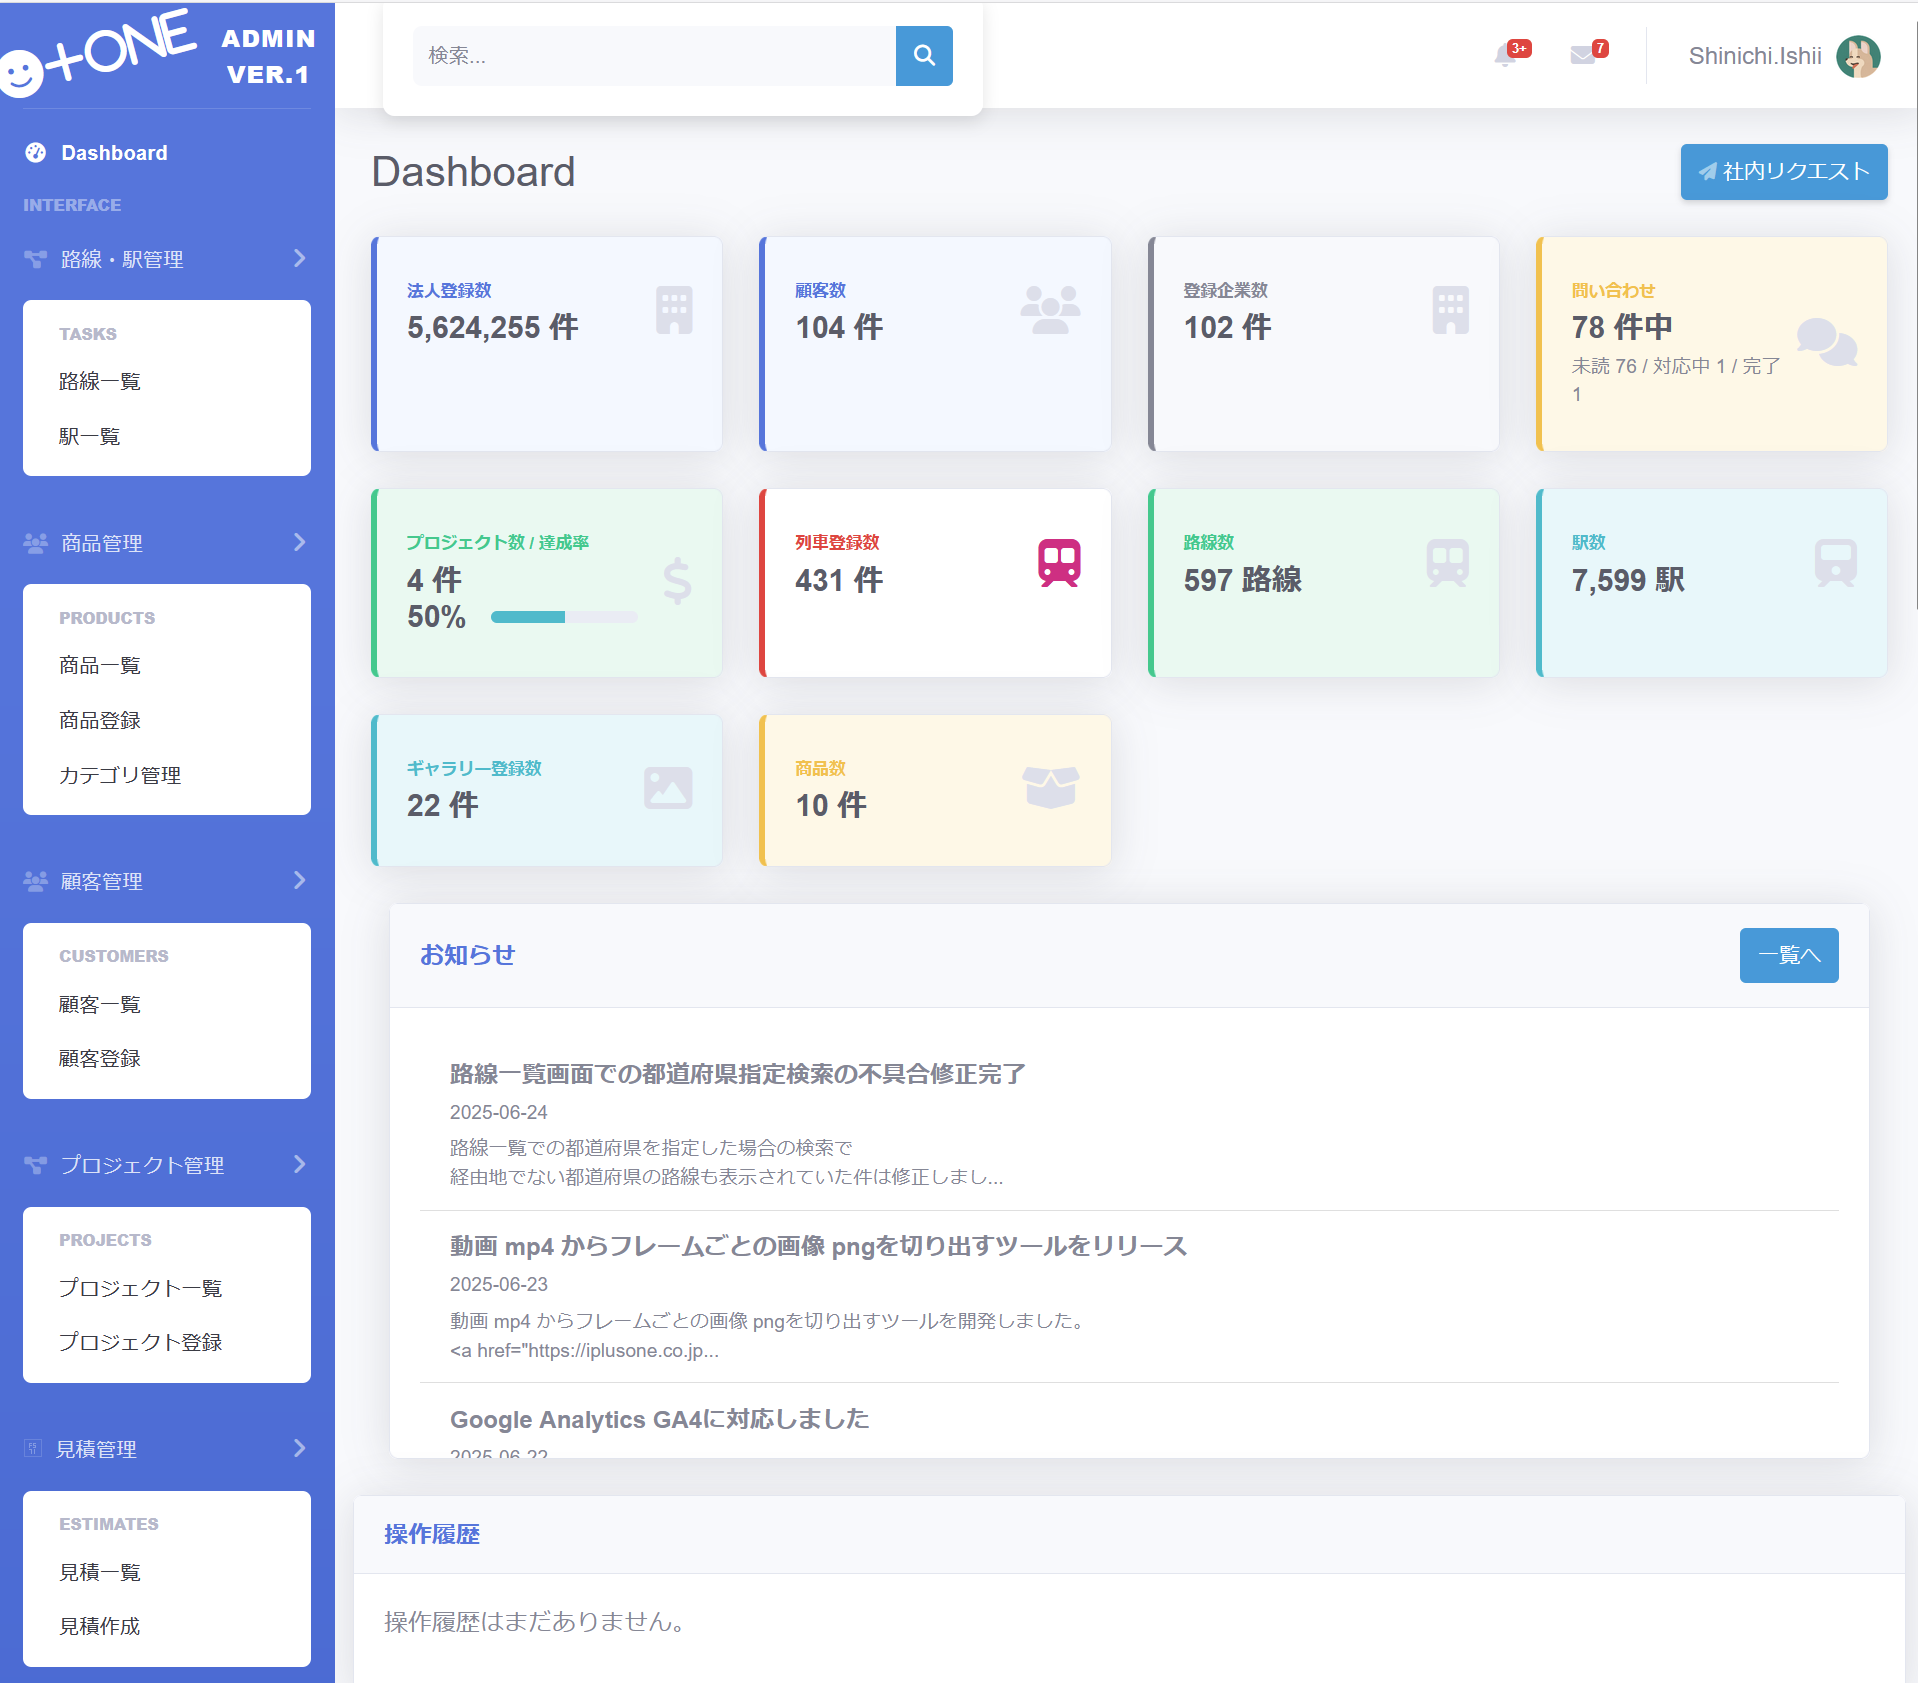Screen dimensions: 1918x1683
Task: Click project 50% progress bar
Action: point(564,617)
